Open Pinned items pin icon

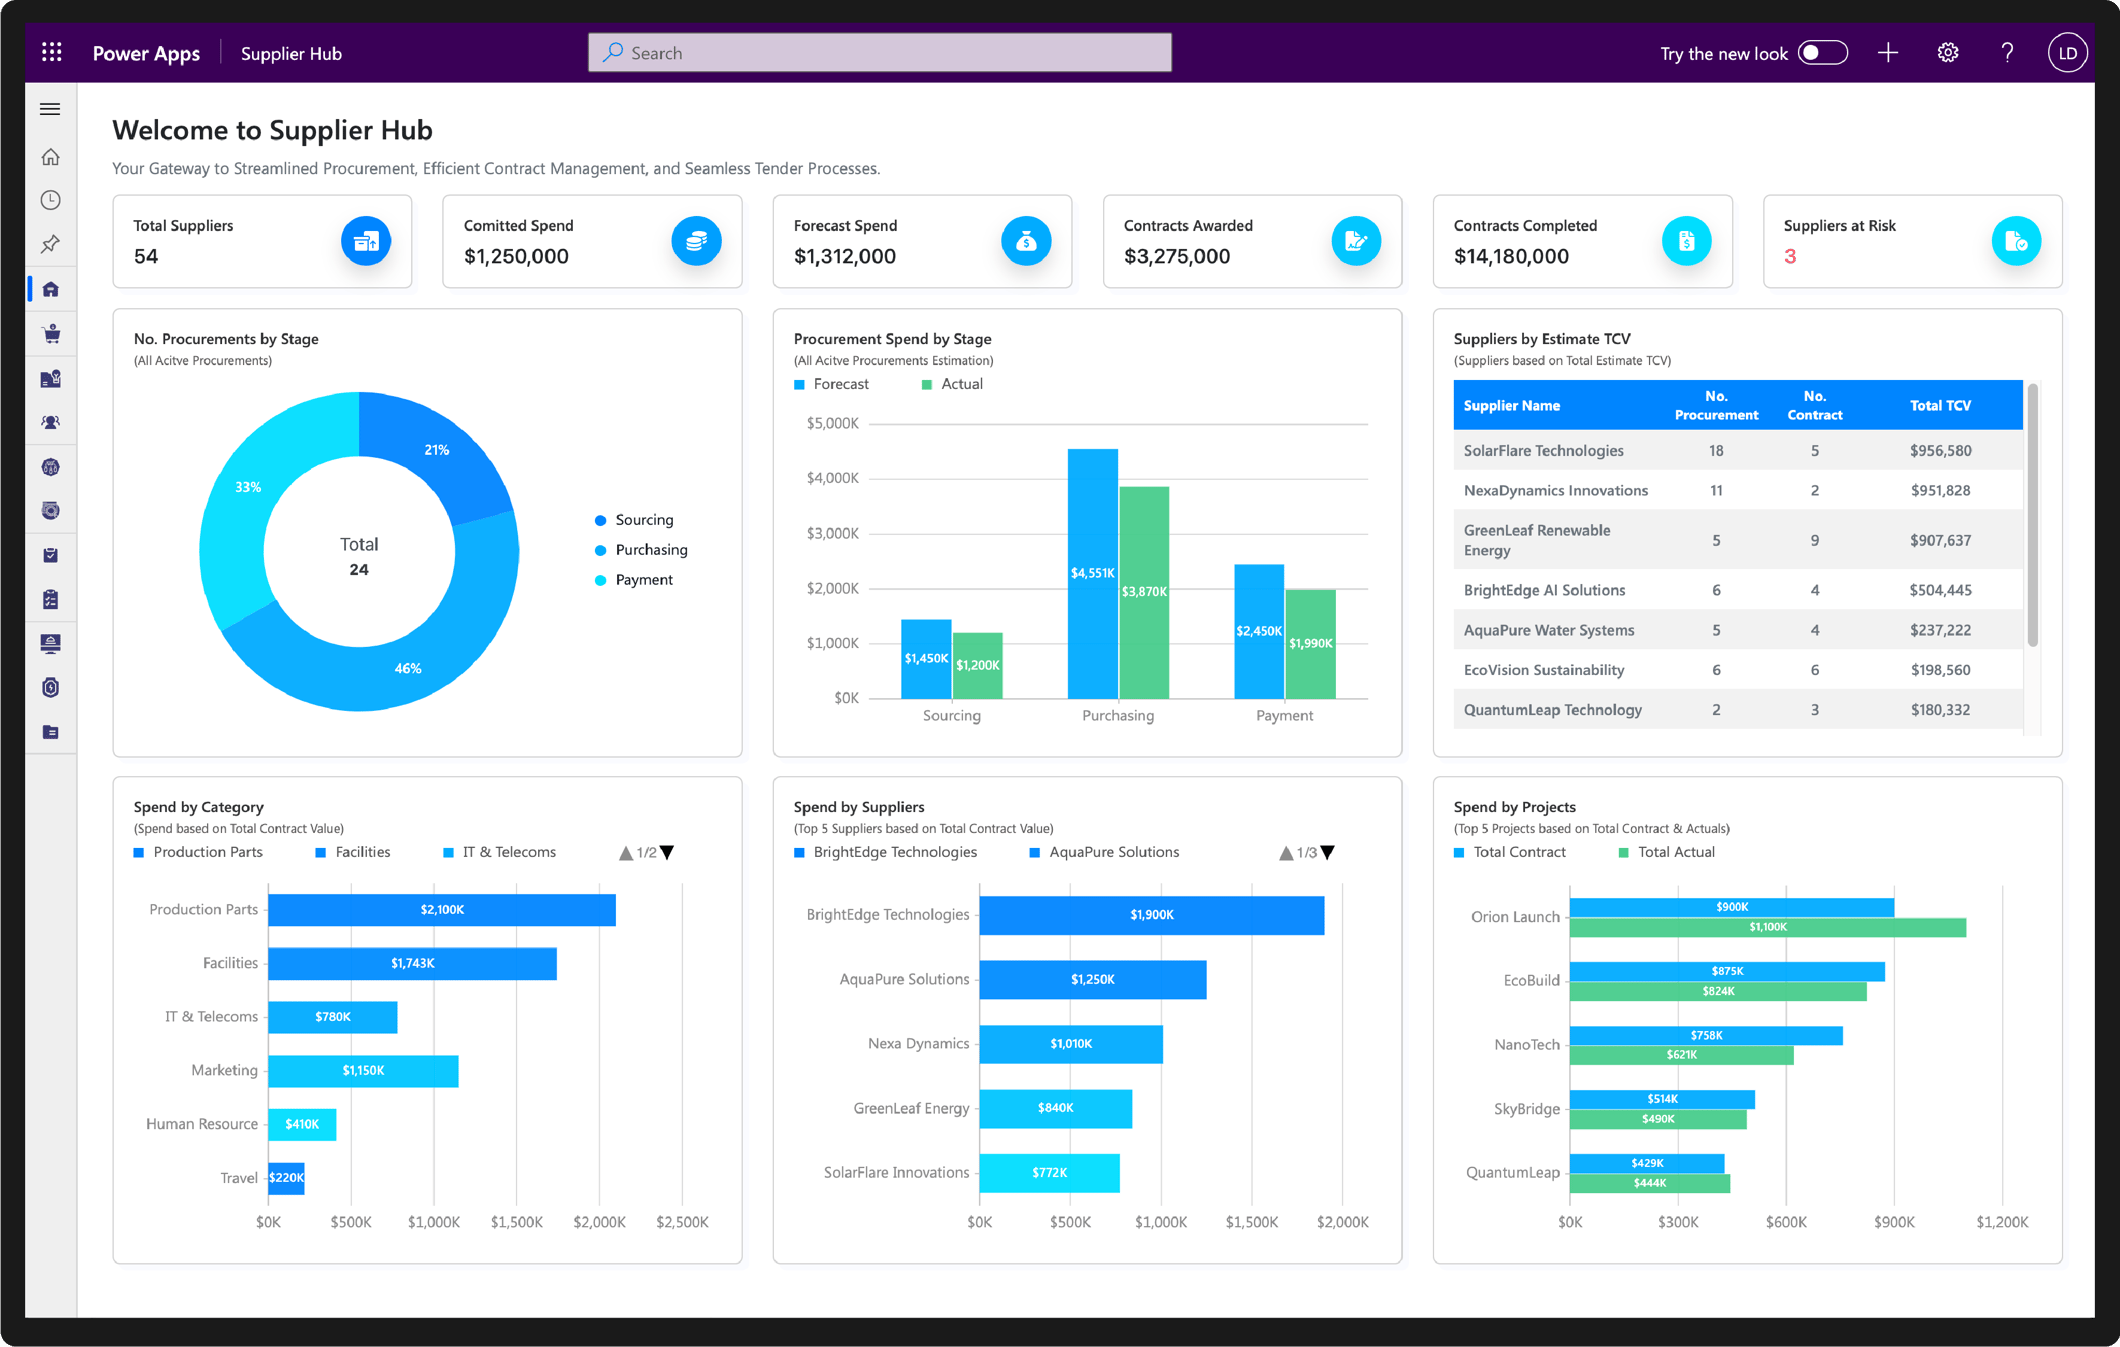click(x=51, y=245)
